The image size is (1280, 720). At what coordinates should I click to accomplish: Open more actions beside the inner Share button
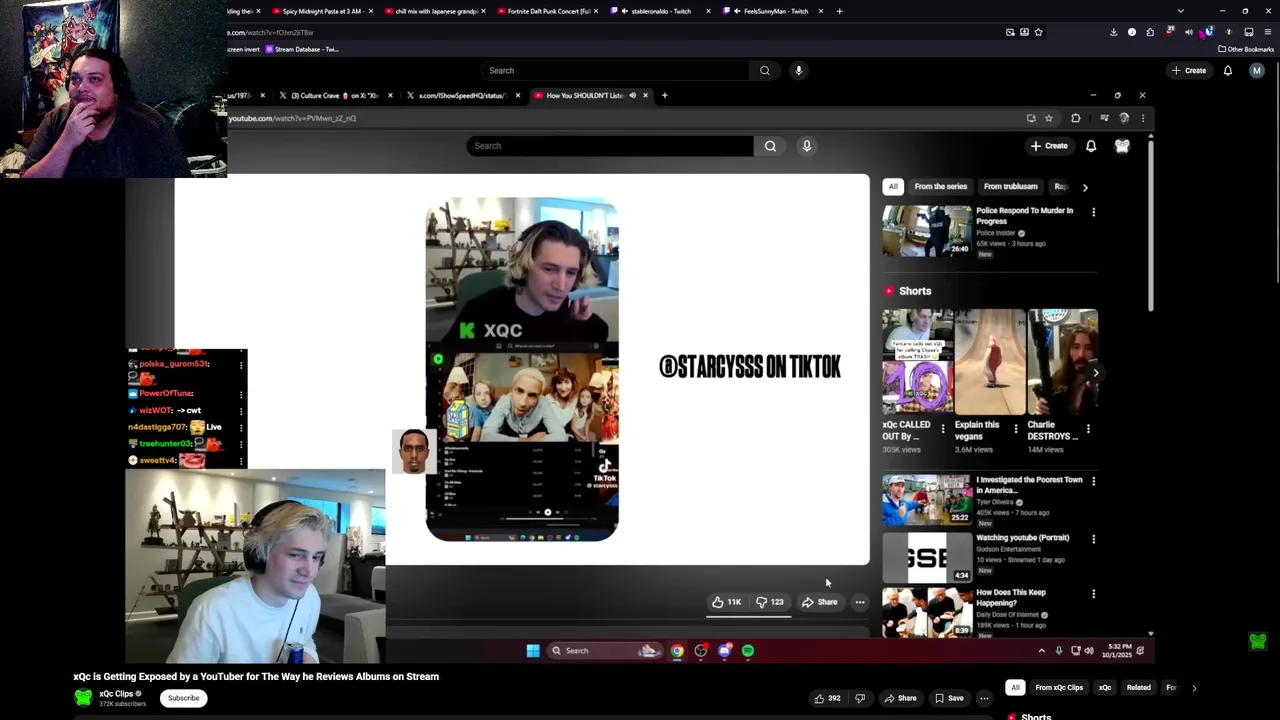click(860, 602)
